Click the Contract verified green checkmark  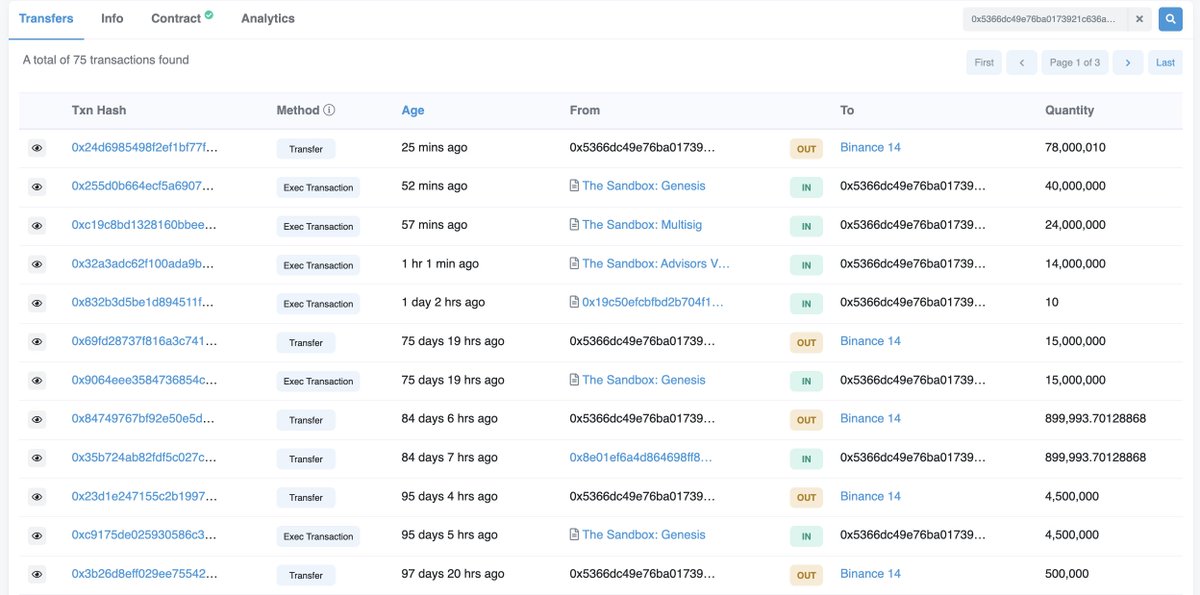point(209,15)
